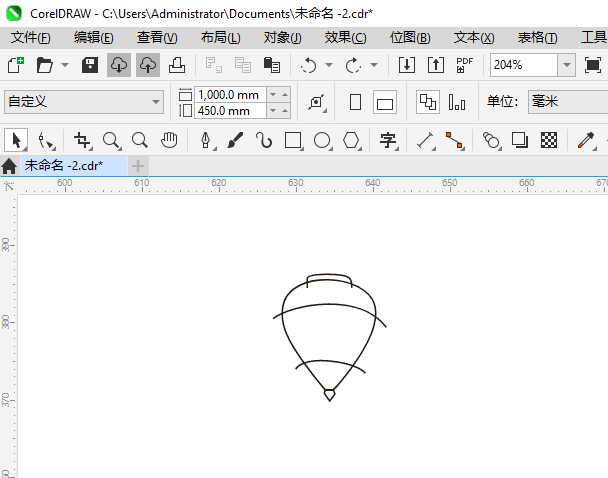Click the full-screen preview icon
The height and width of the screenshot is (478, 608).
click(x=593, y=65)
